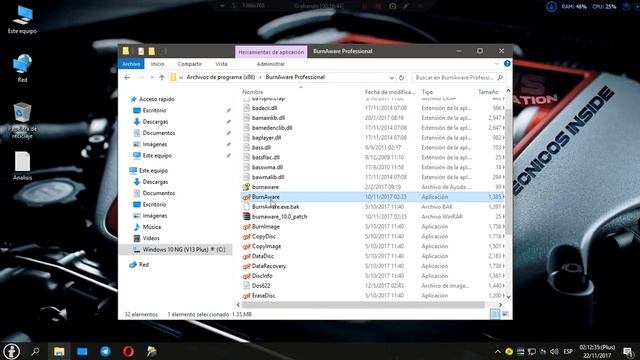Go up one folder level arrow
This screenshot has width=640, height=360.
click(162, 77)
